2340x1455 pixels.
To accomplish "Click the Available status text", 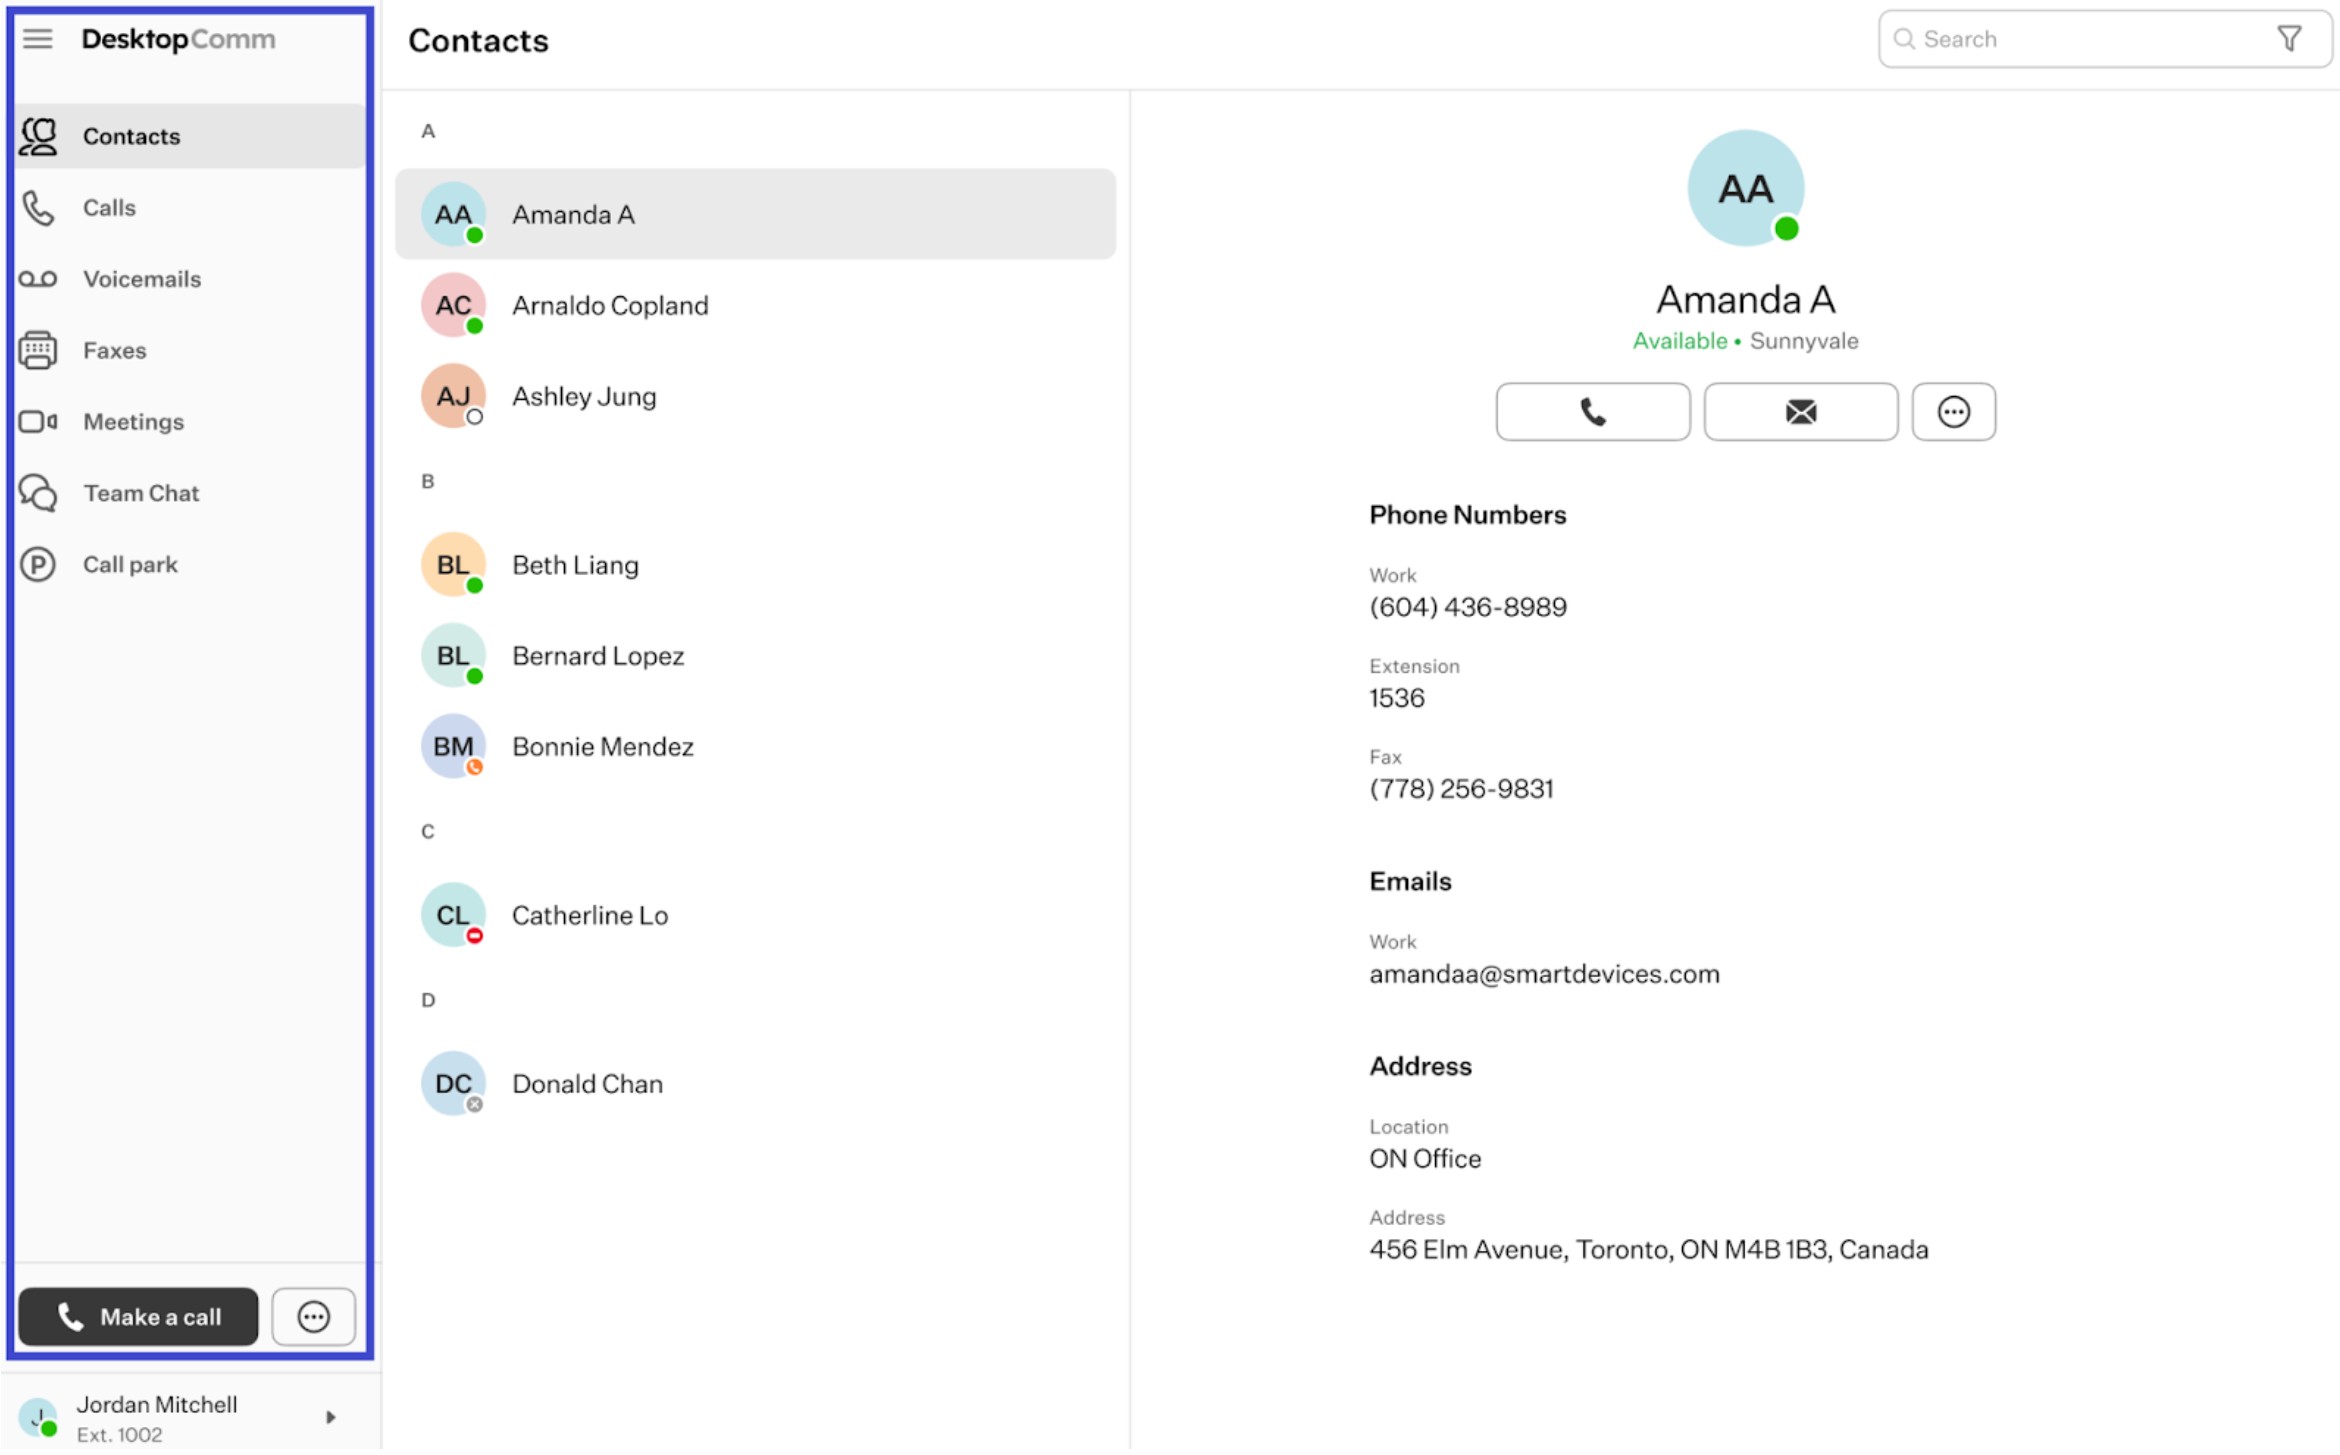I will coord(1679,342).
